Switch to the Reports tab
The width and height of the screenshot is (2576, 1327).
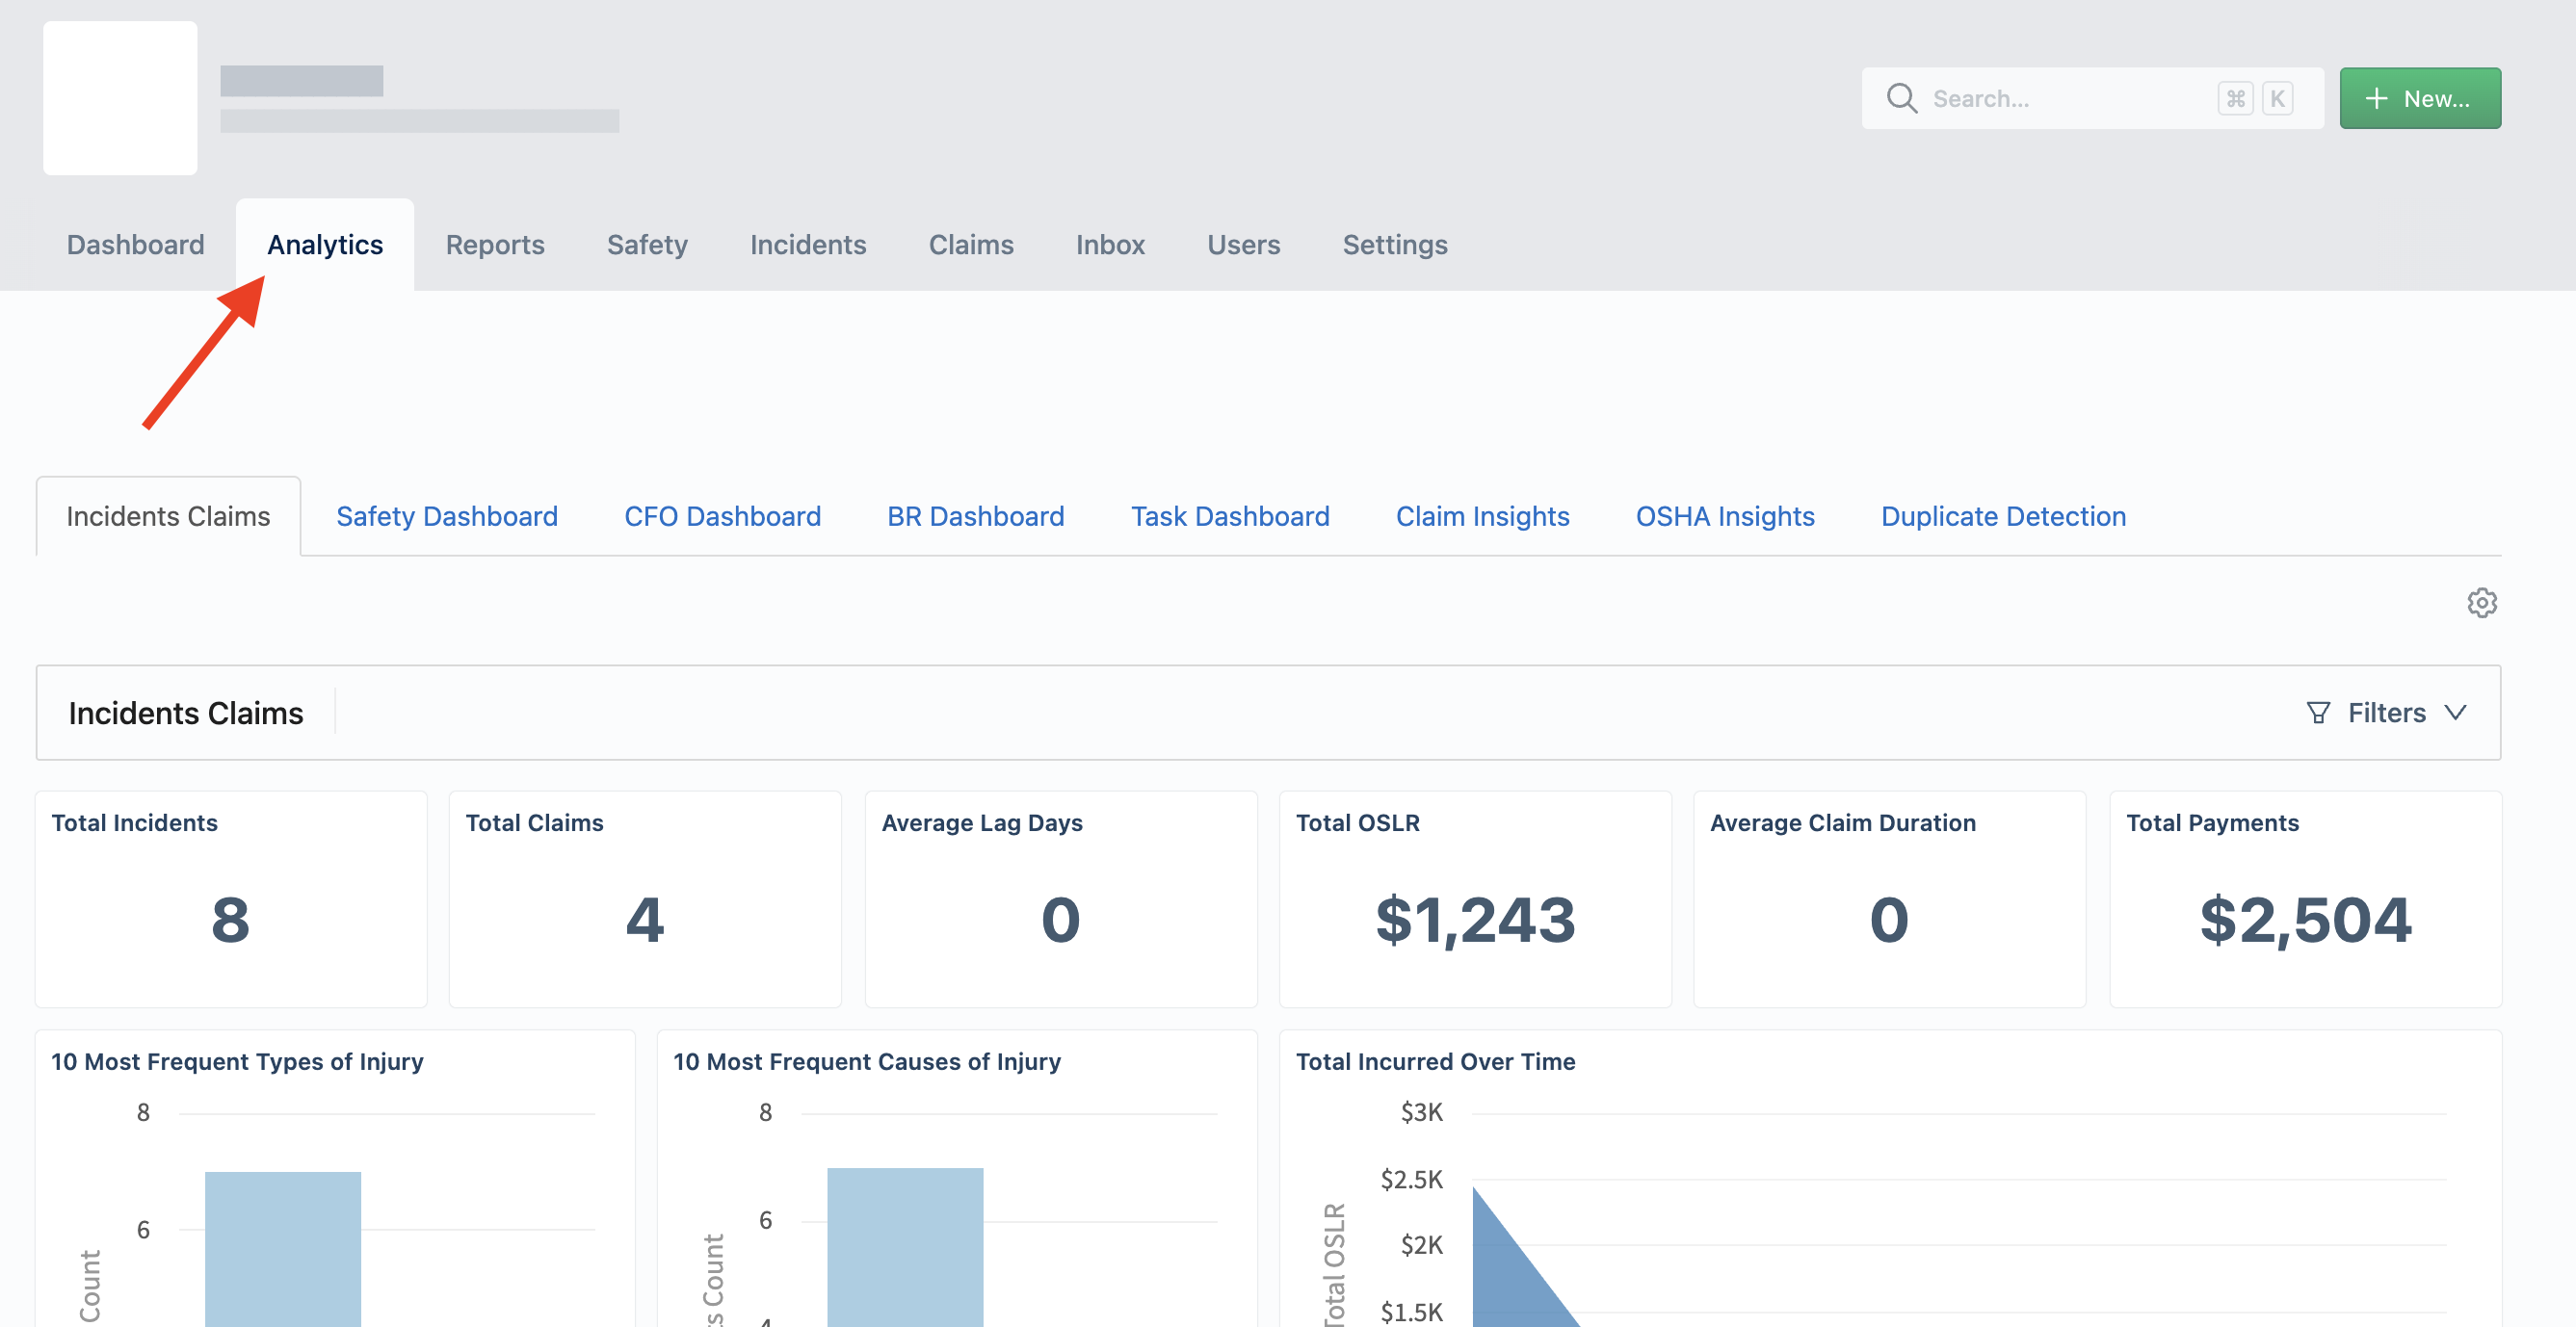click(x=495, y=245)
